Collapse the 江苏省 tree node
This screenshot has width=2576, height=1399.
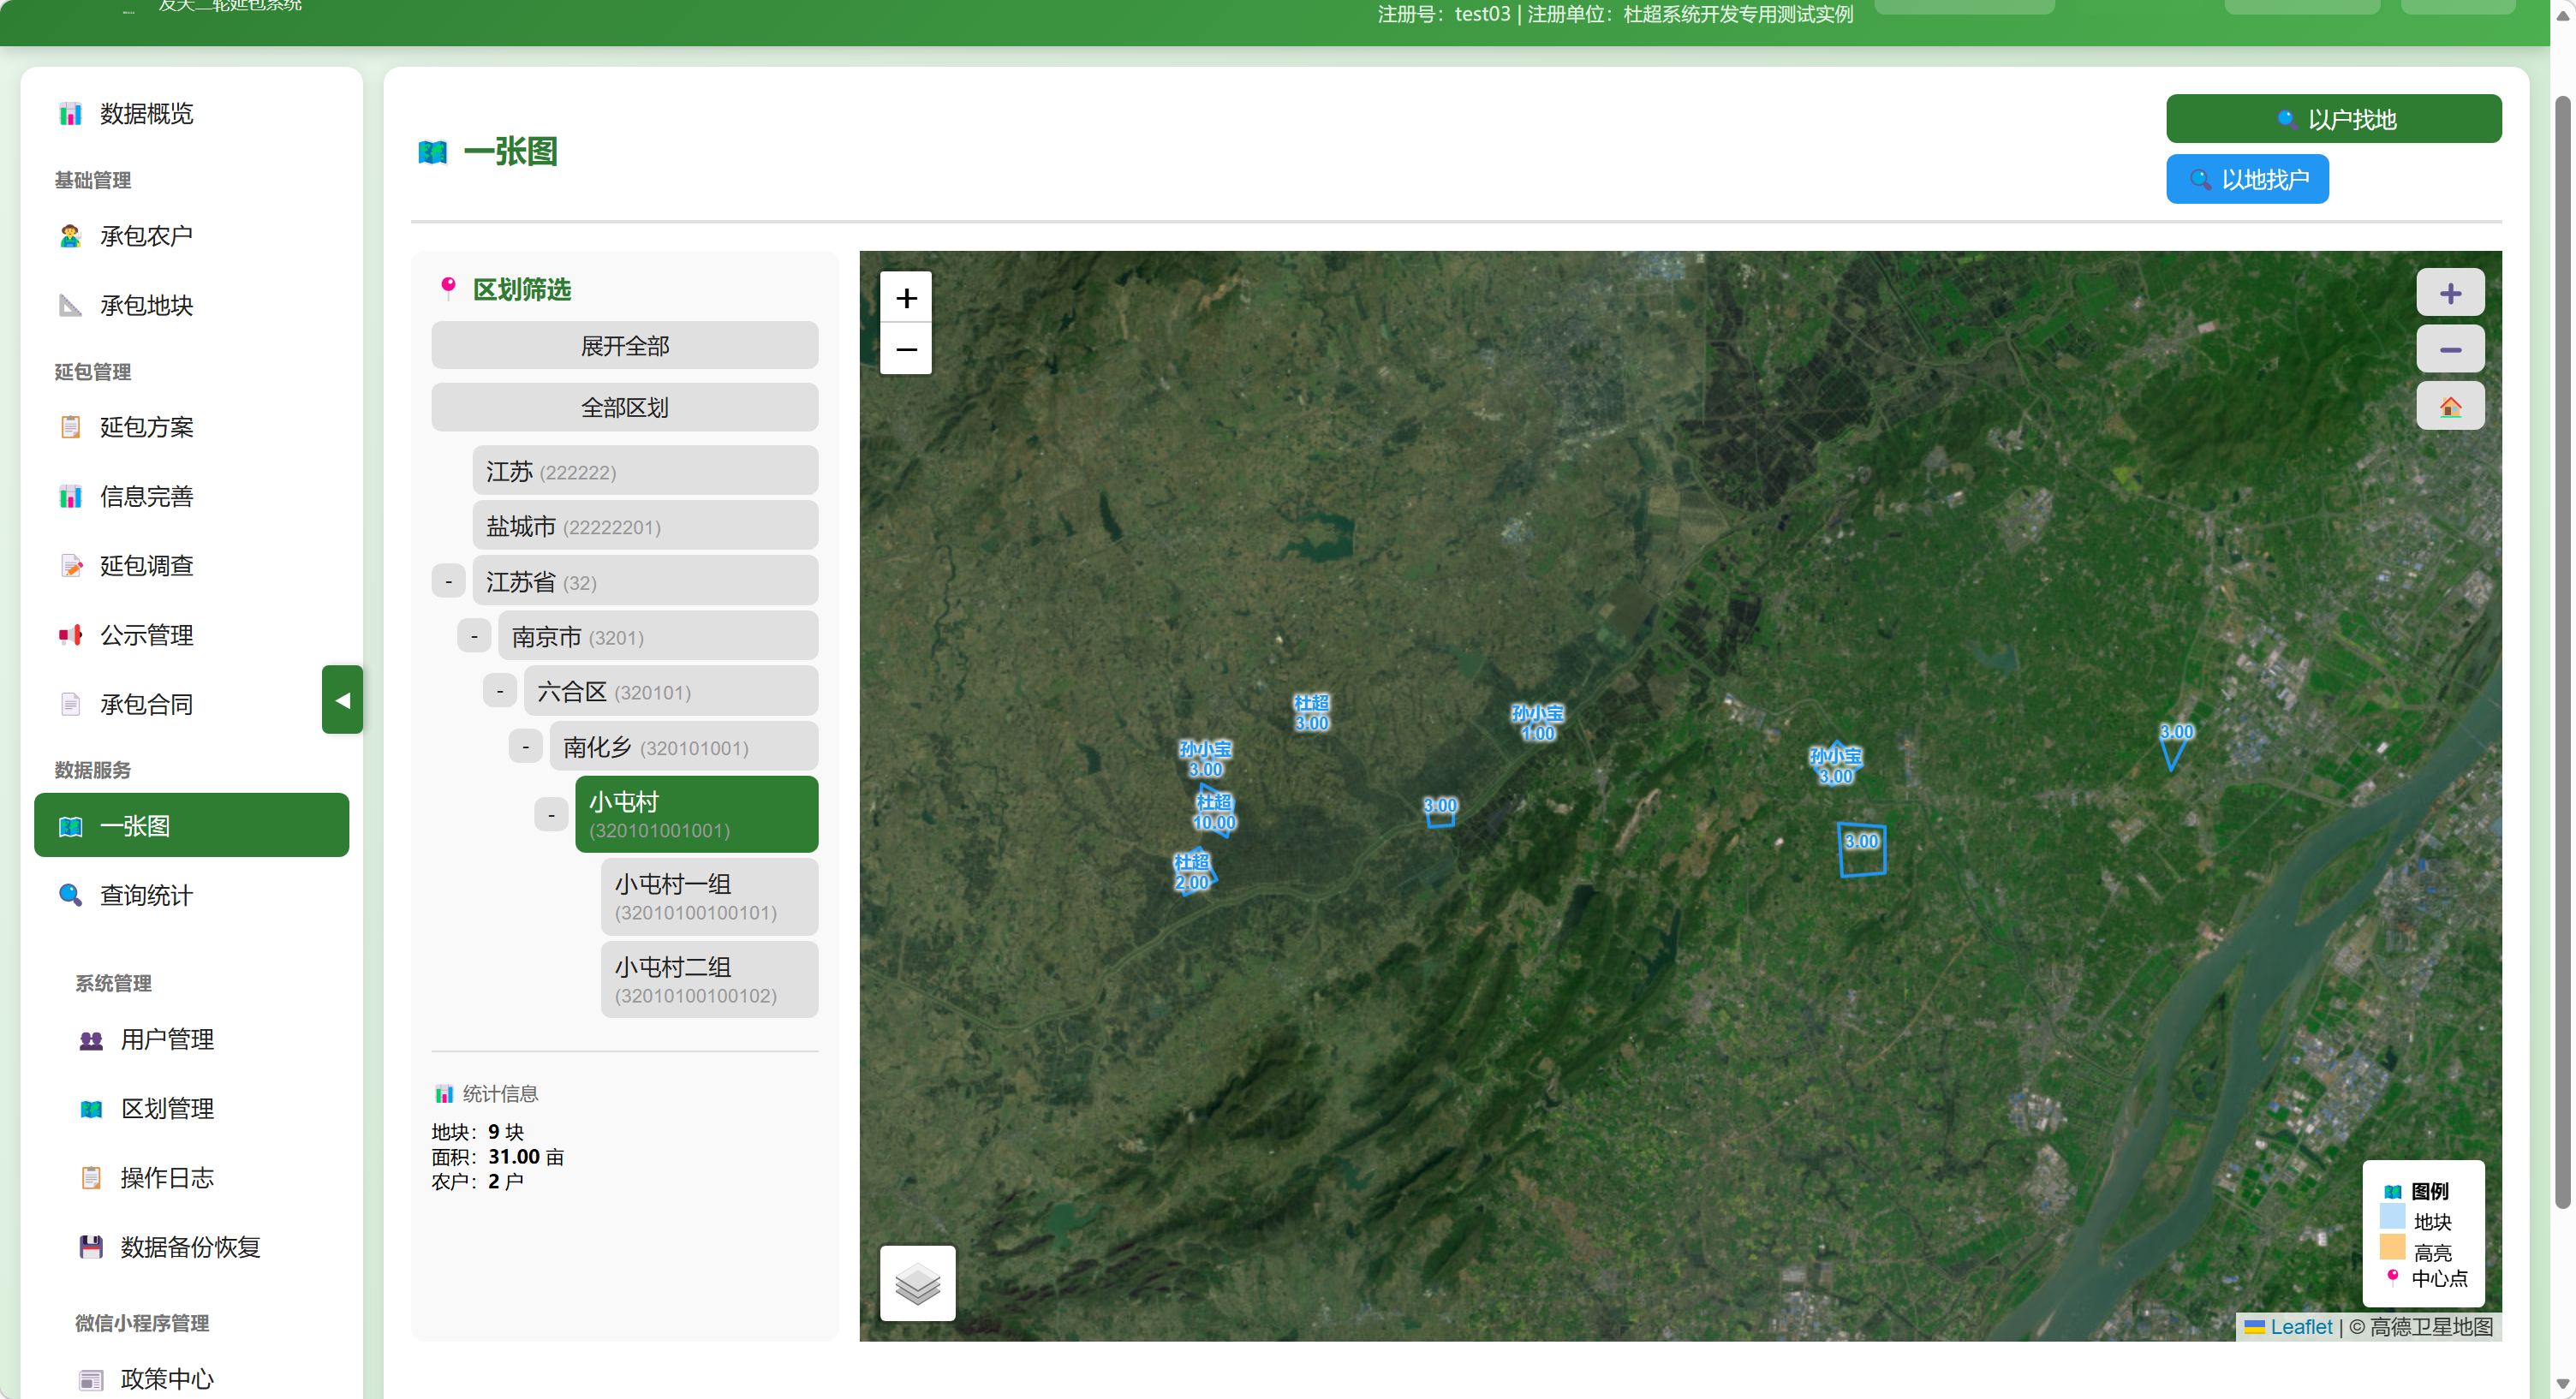[448, 582]
